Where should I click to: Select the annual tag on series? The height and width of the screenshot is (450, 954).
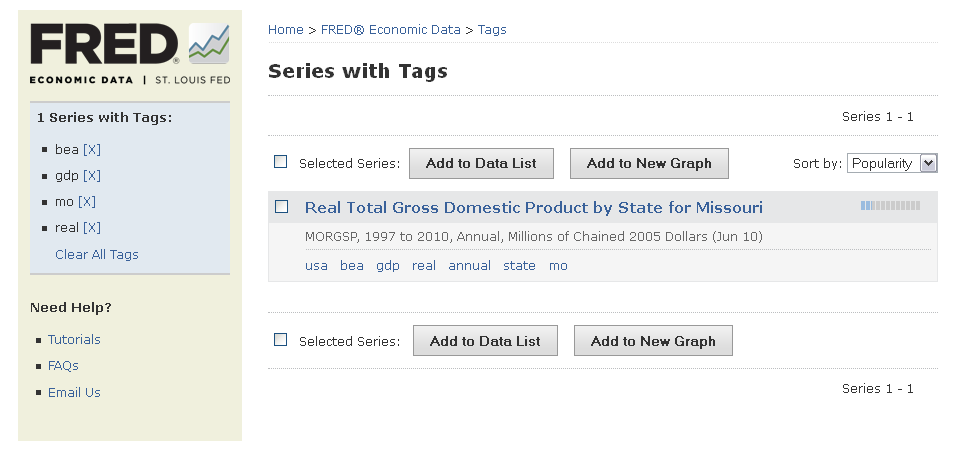coord(470,266)
